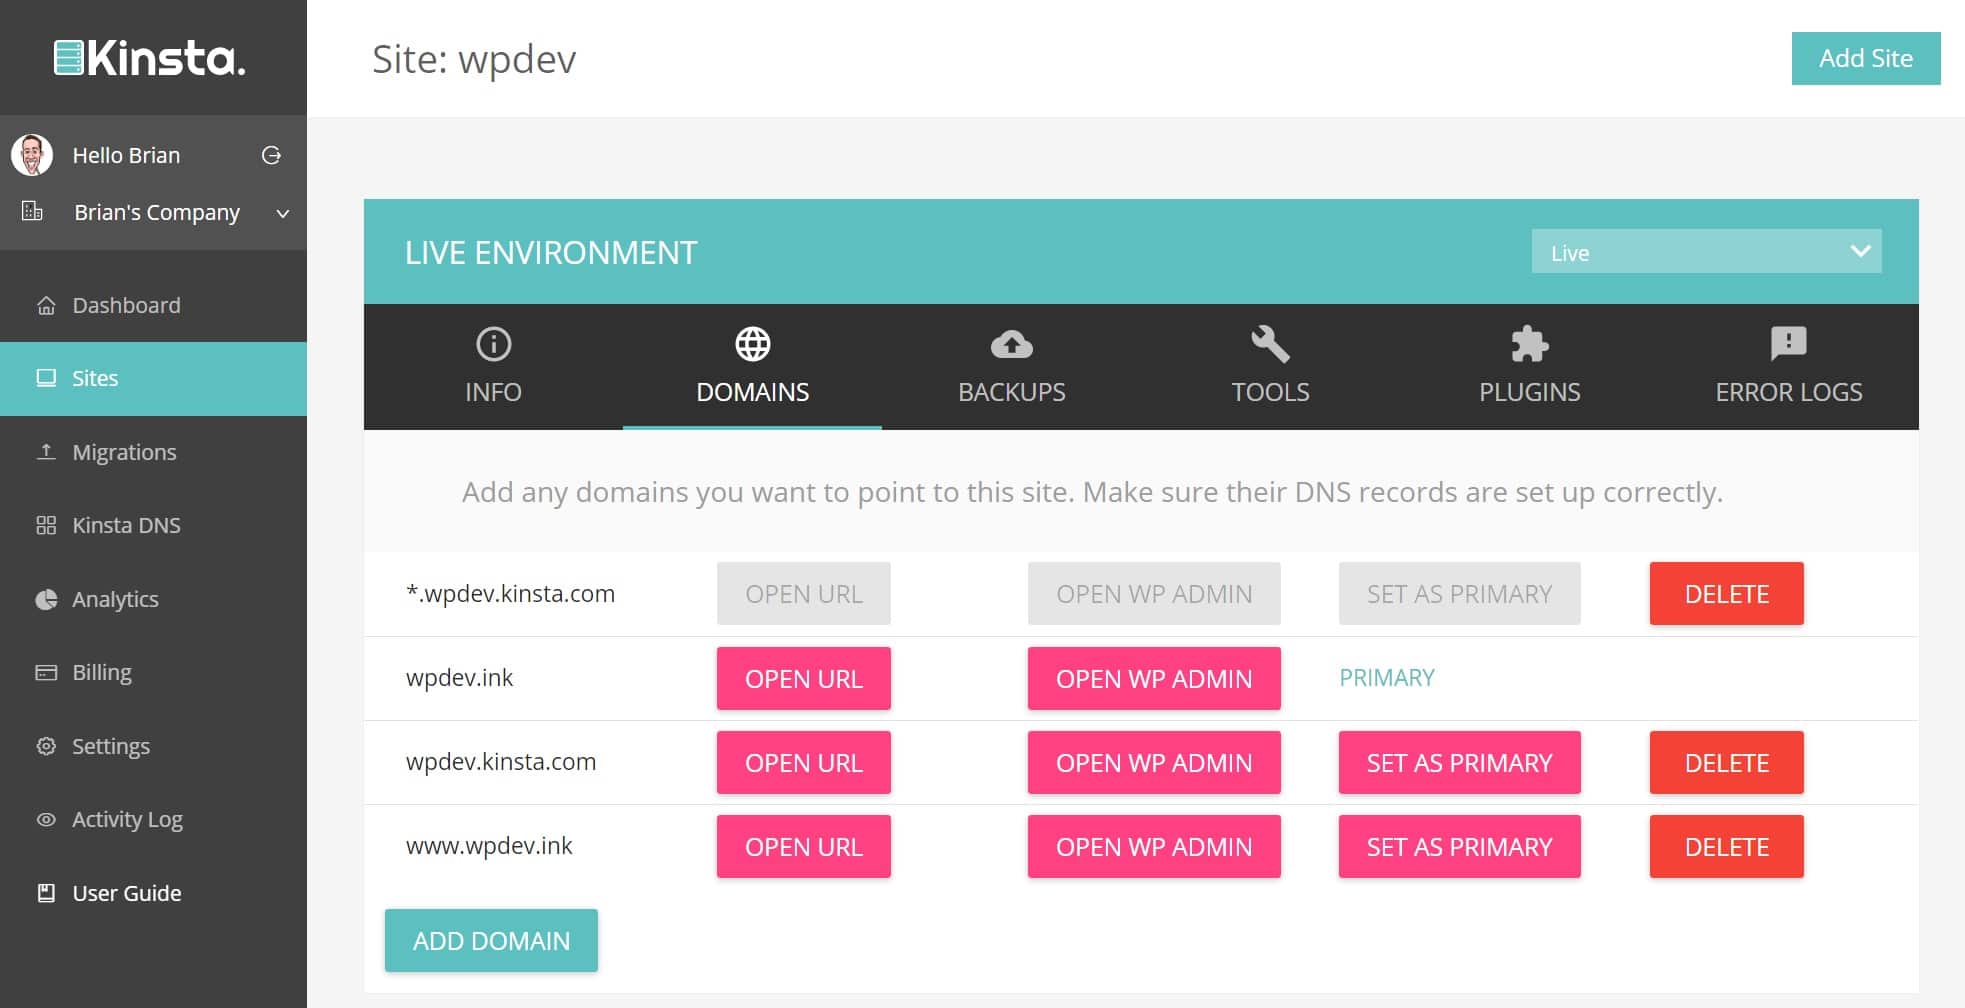Open Kinsta DNS in the sidebar
Image resolution: width=1965 pixels, height=1008 pixels.
coord(153,525)
